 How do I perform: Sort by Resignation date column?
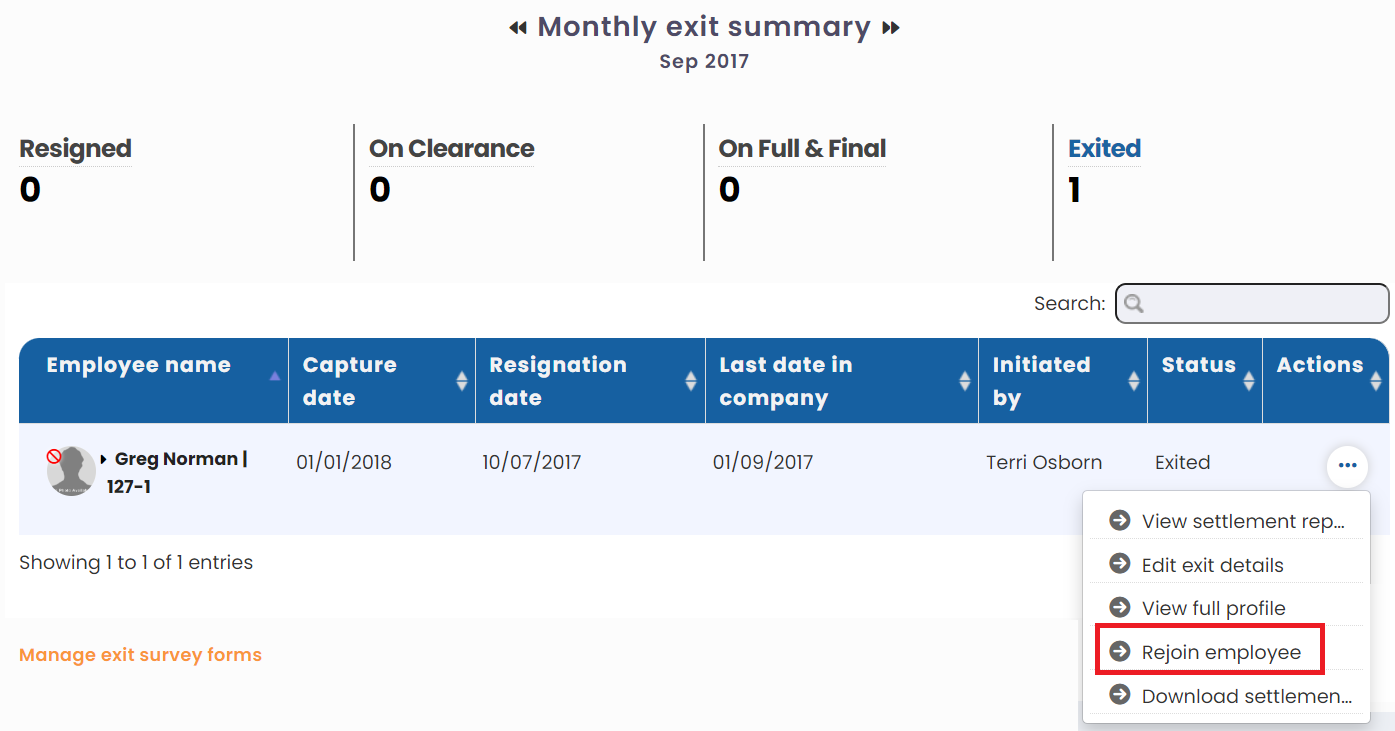590,380
